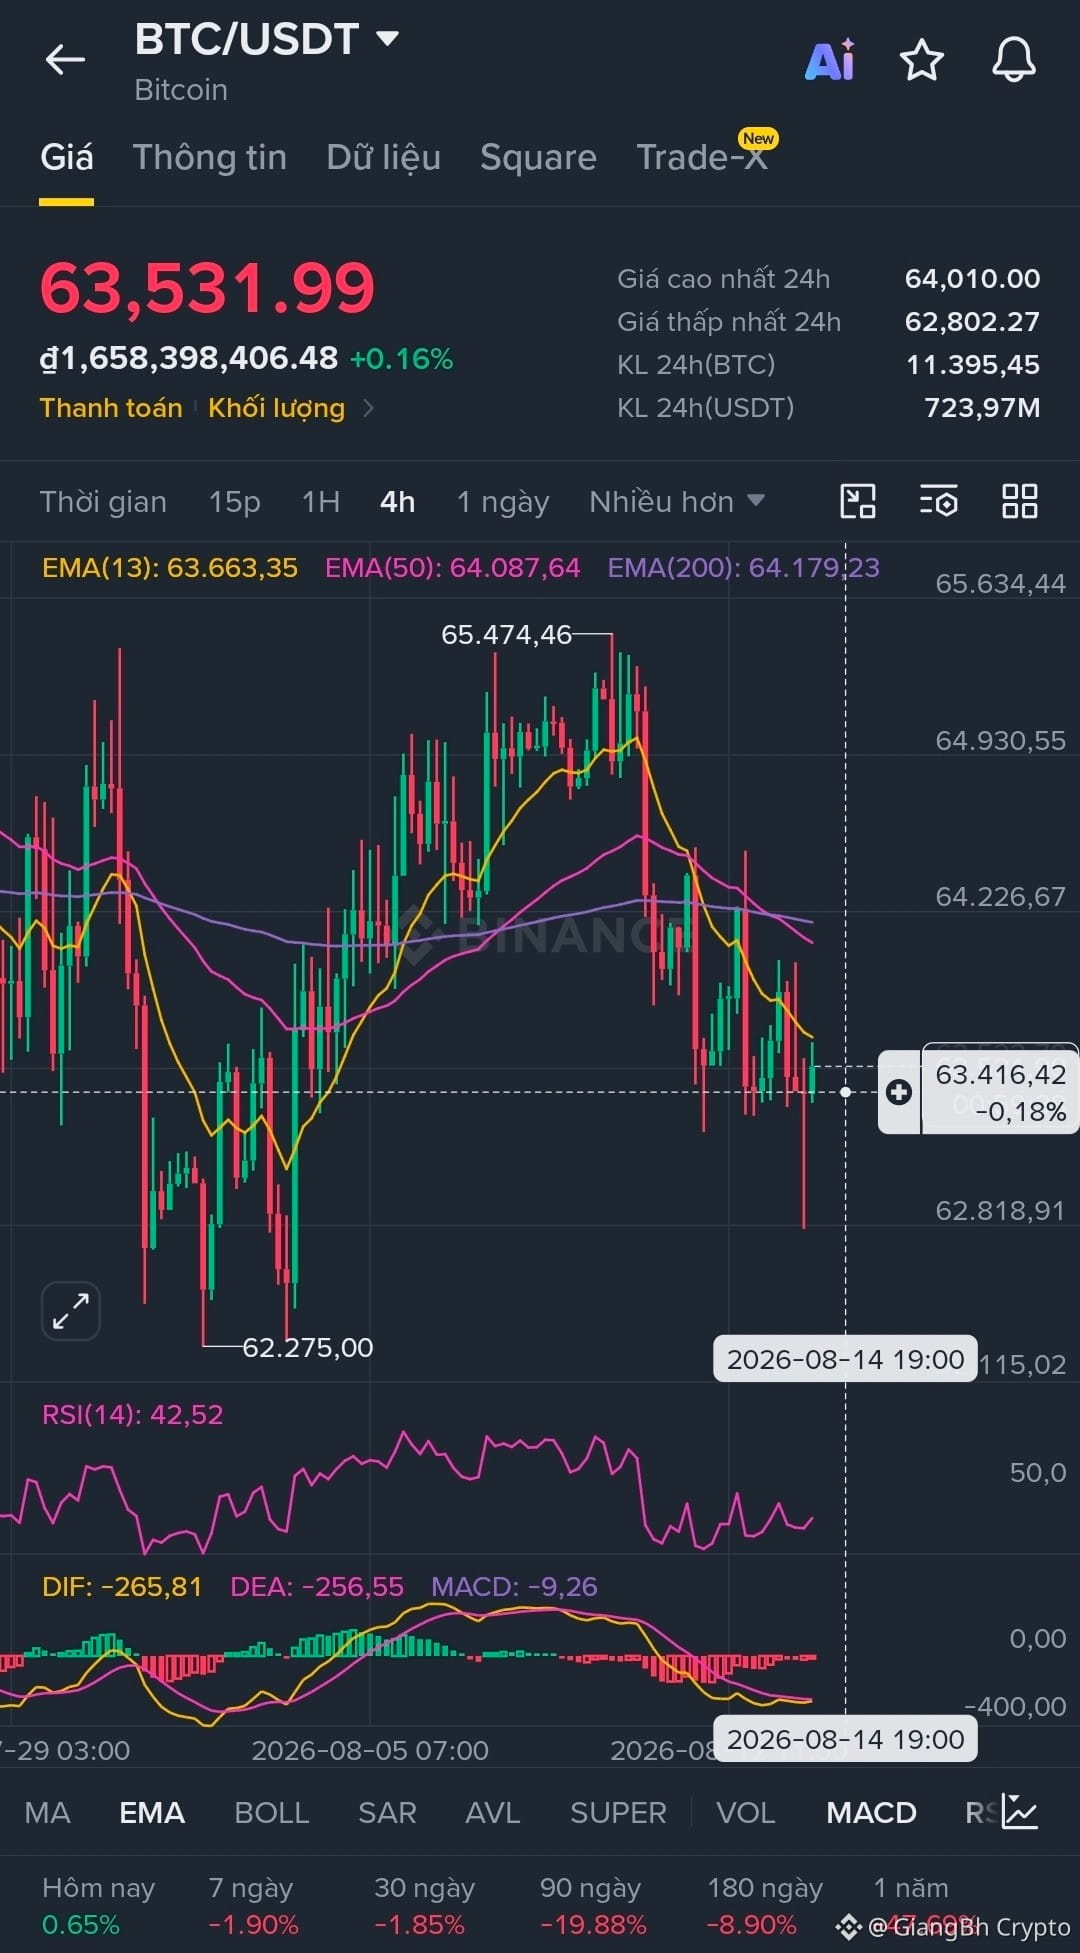Toggle the MACD sub-indicator
The height and width of the screenshot is (1953, 1080).
click(871, 1812)
